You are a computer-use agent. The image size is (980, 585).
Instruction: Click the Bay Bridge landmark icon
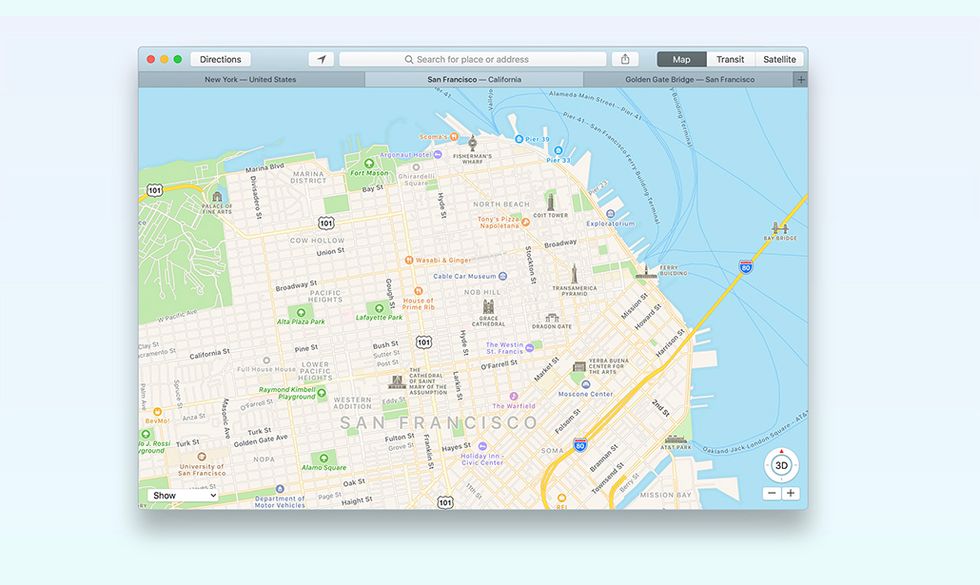779,228
